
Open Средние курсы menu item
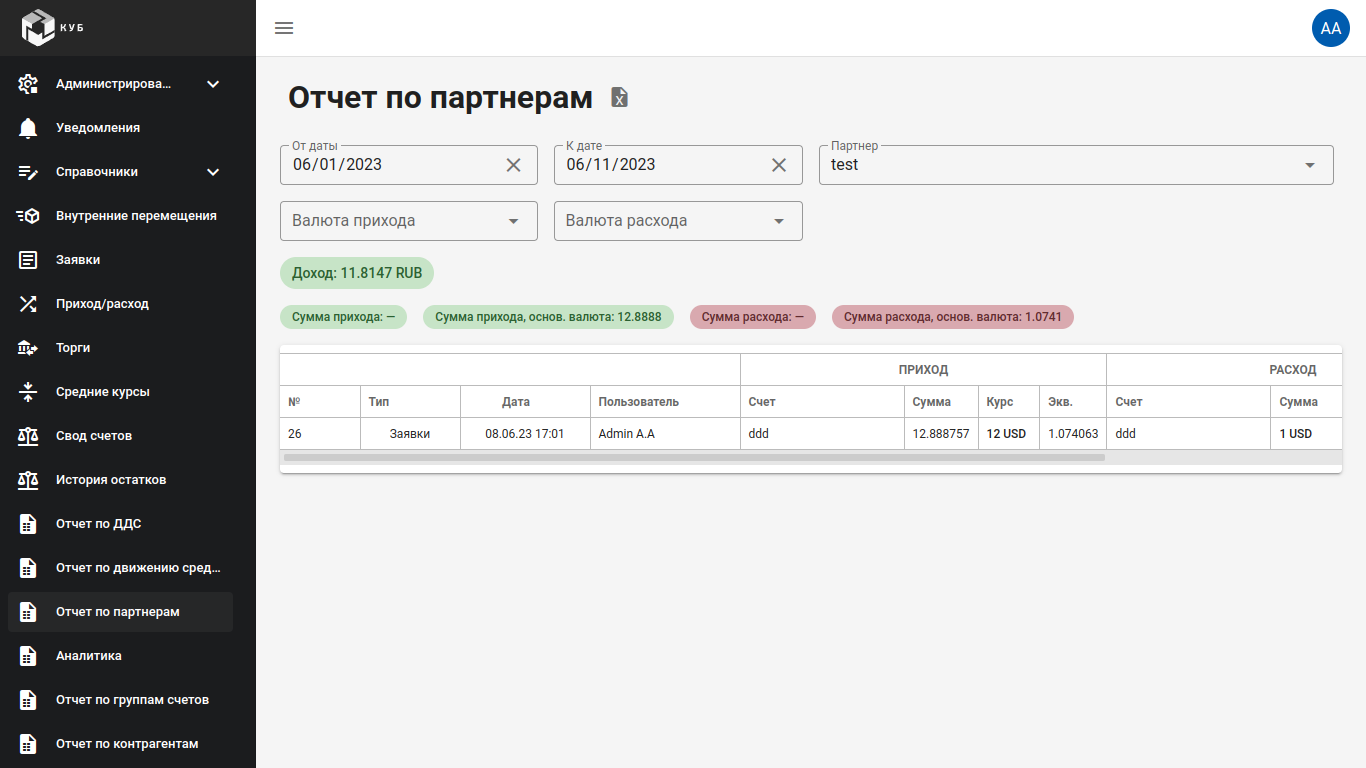point(120,392)
